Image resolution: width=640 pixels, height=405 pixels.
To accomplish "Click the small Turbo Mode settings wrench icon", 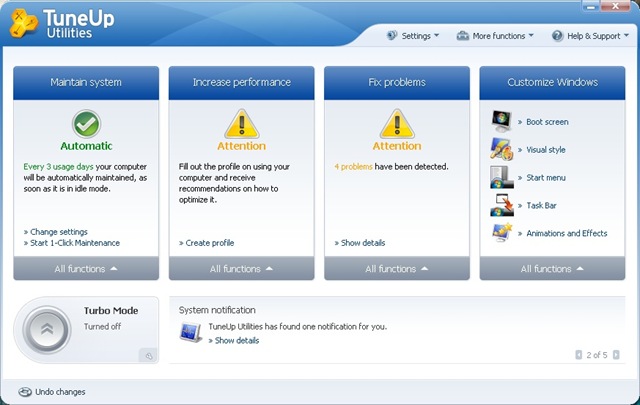I will coord(149,356).
